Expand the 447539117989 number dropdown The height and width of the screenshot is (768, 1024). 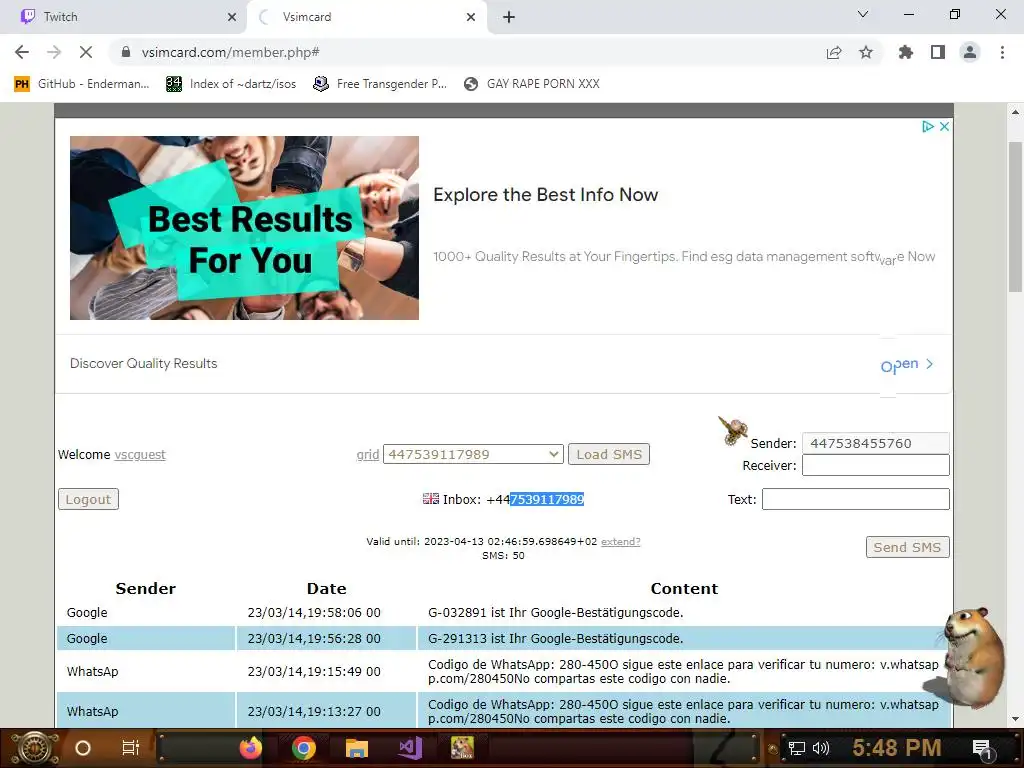473,455
